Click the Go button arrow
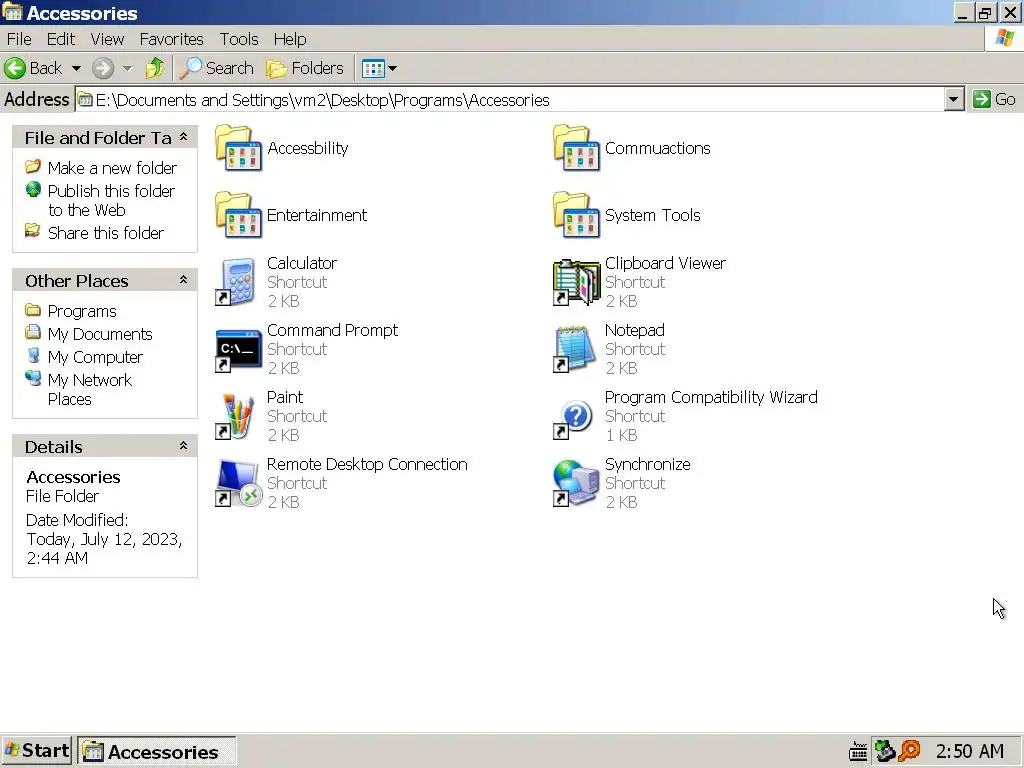The image size is (1024, 768). tap(981, 99)
